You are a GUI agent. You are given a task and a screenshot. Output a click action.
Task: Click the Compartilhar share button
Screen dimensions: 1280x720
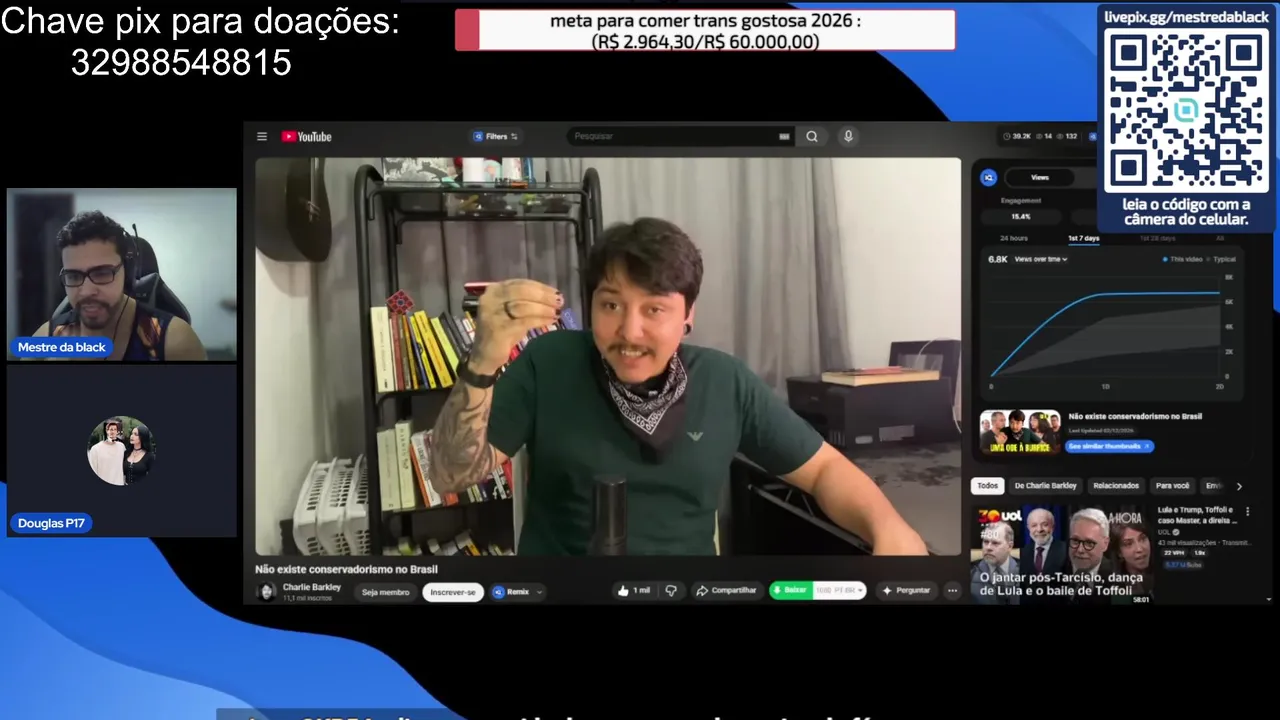pos(726,591)
